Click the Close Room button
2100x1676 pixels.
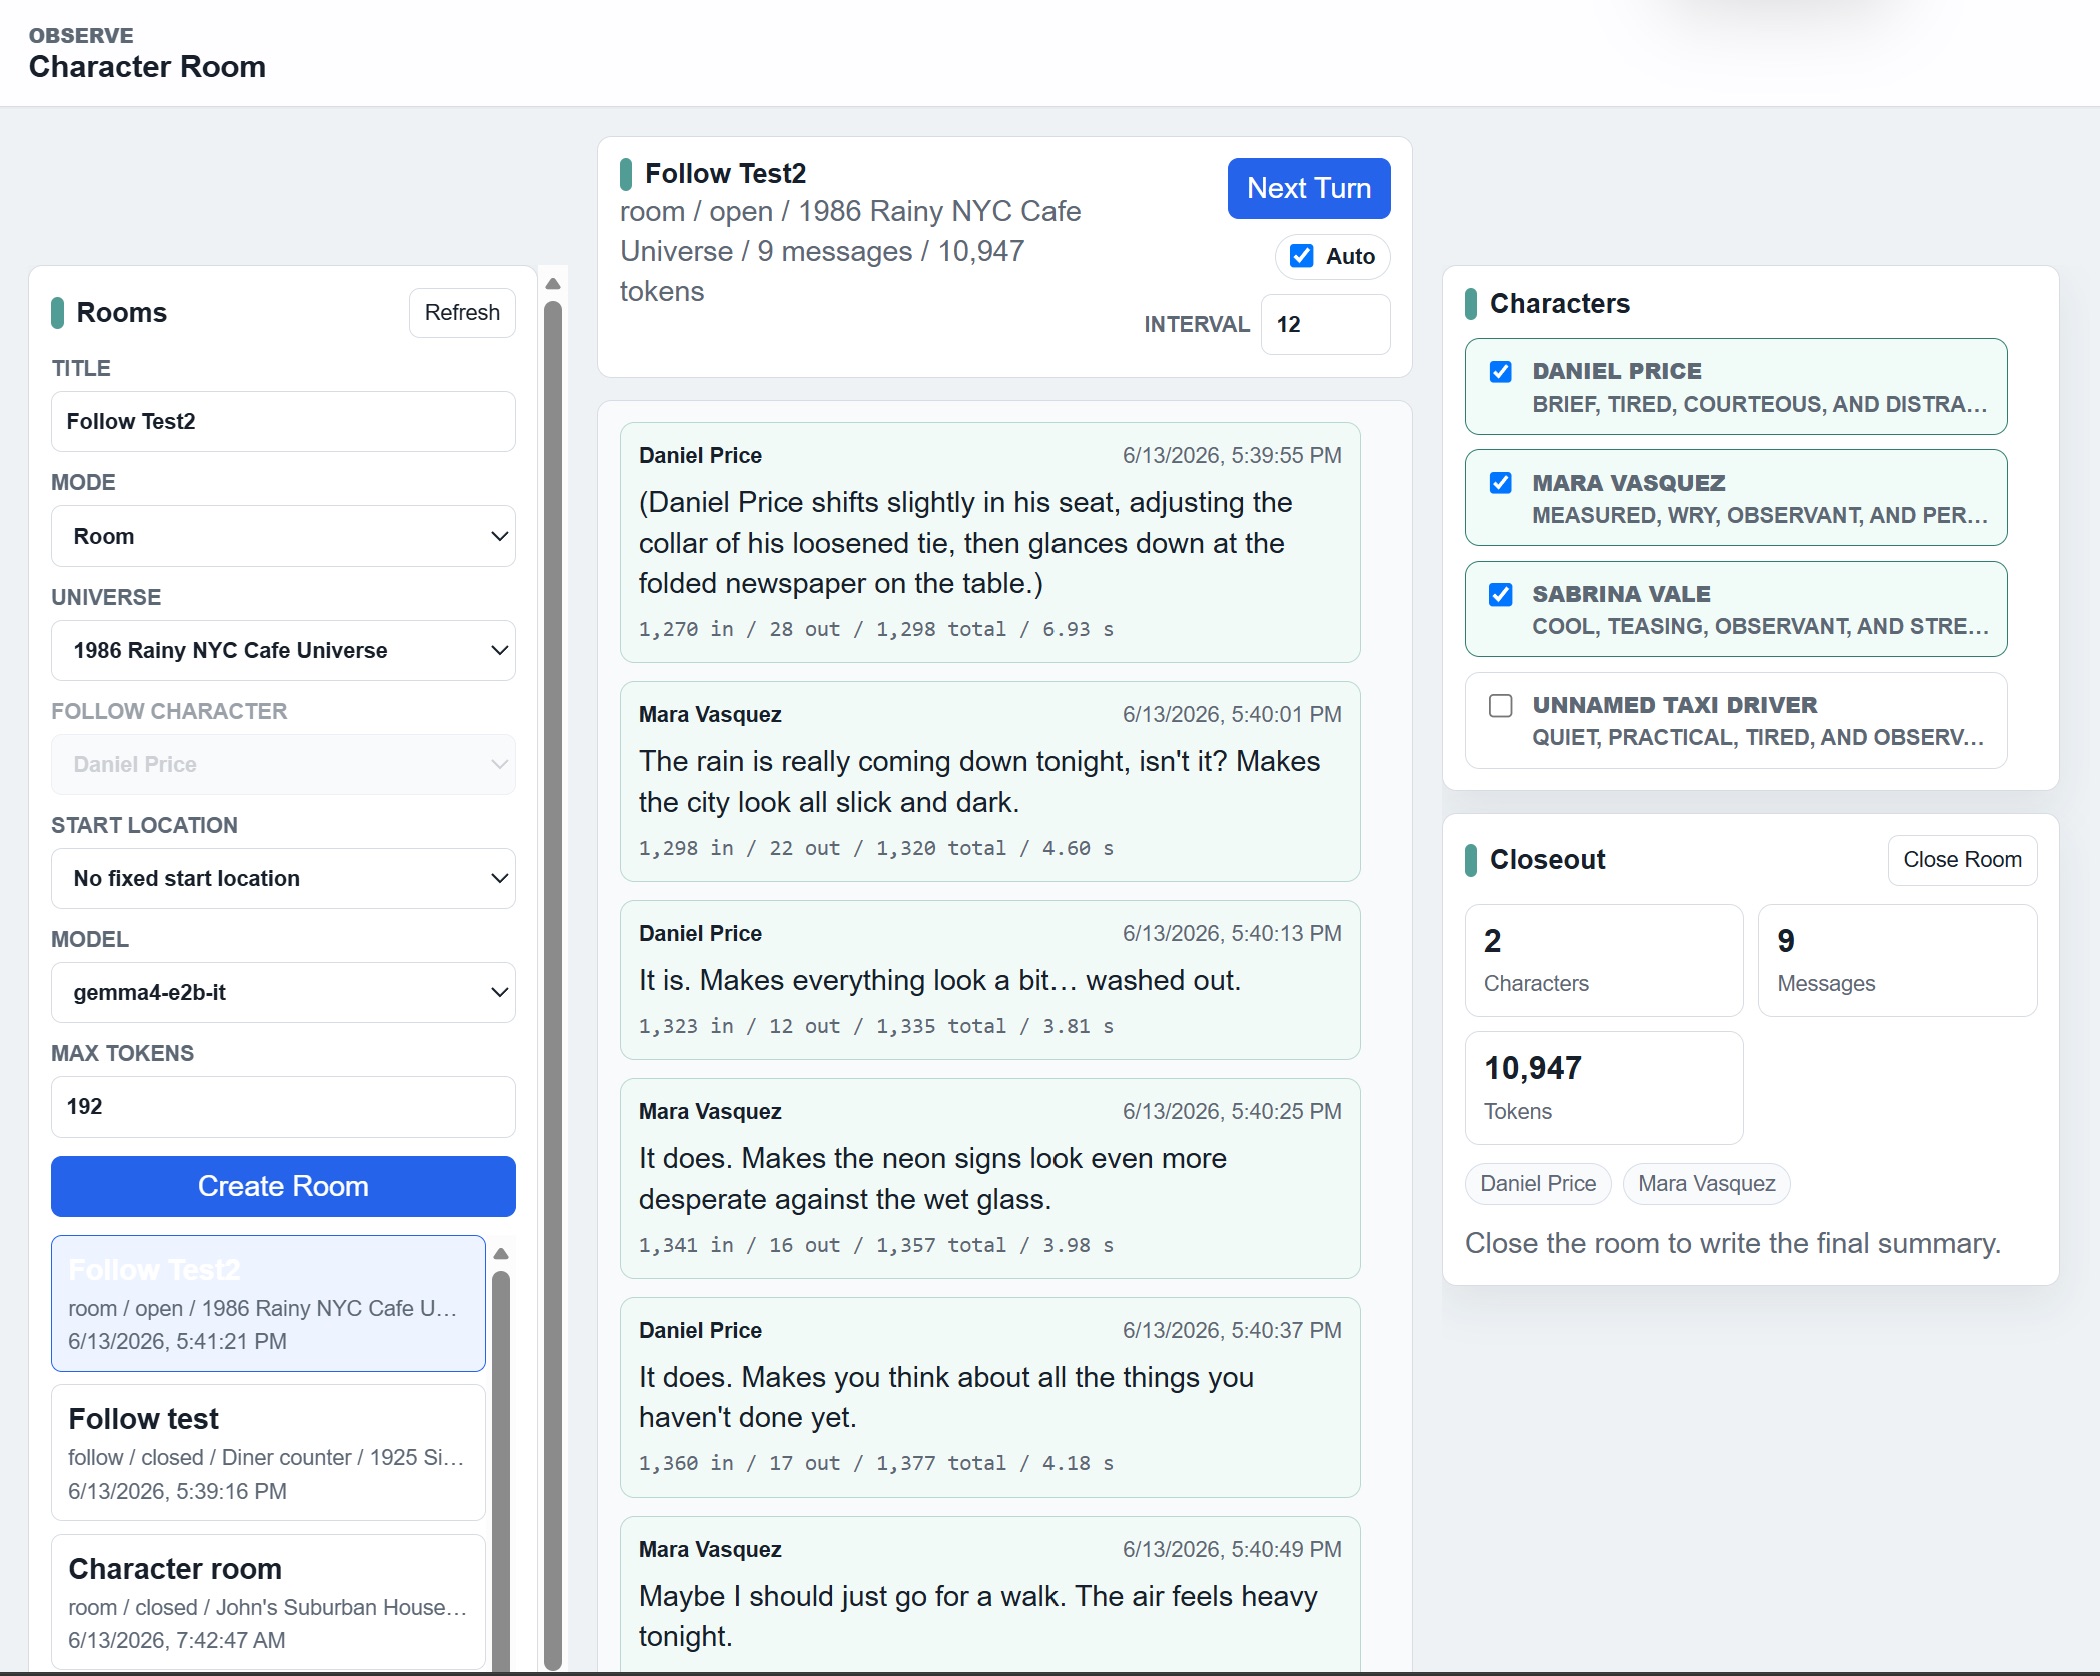click(1962, 860)
